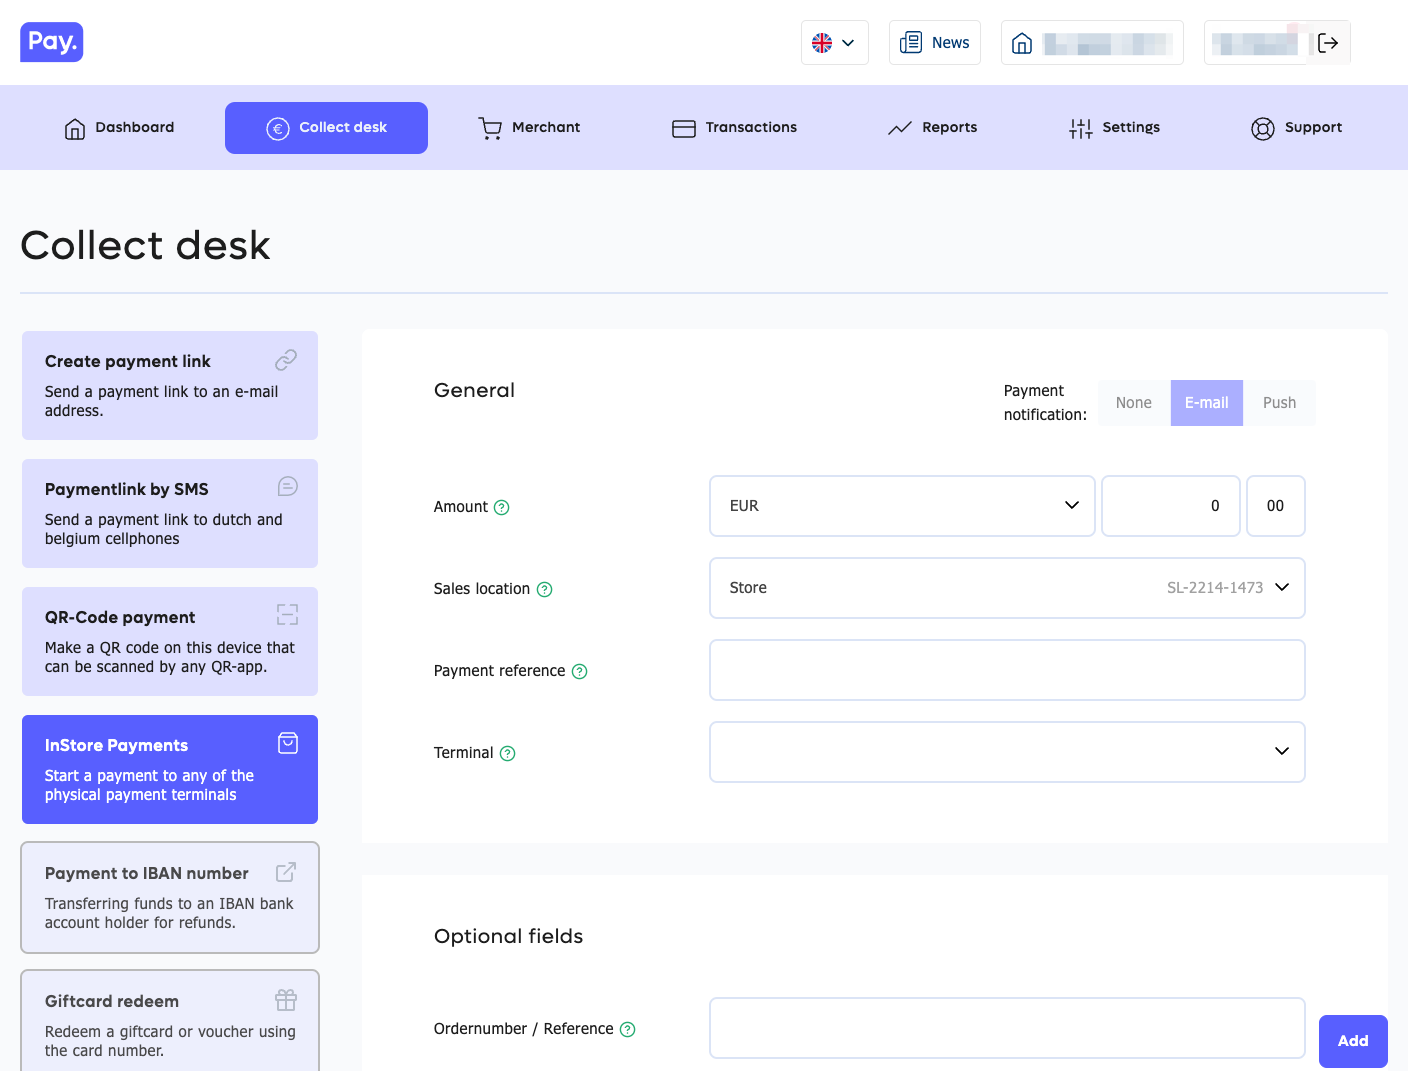Open the EUR currency dropdown
The height and width of the screenshot is (1071, 1408).
point(902,506)
